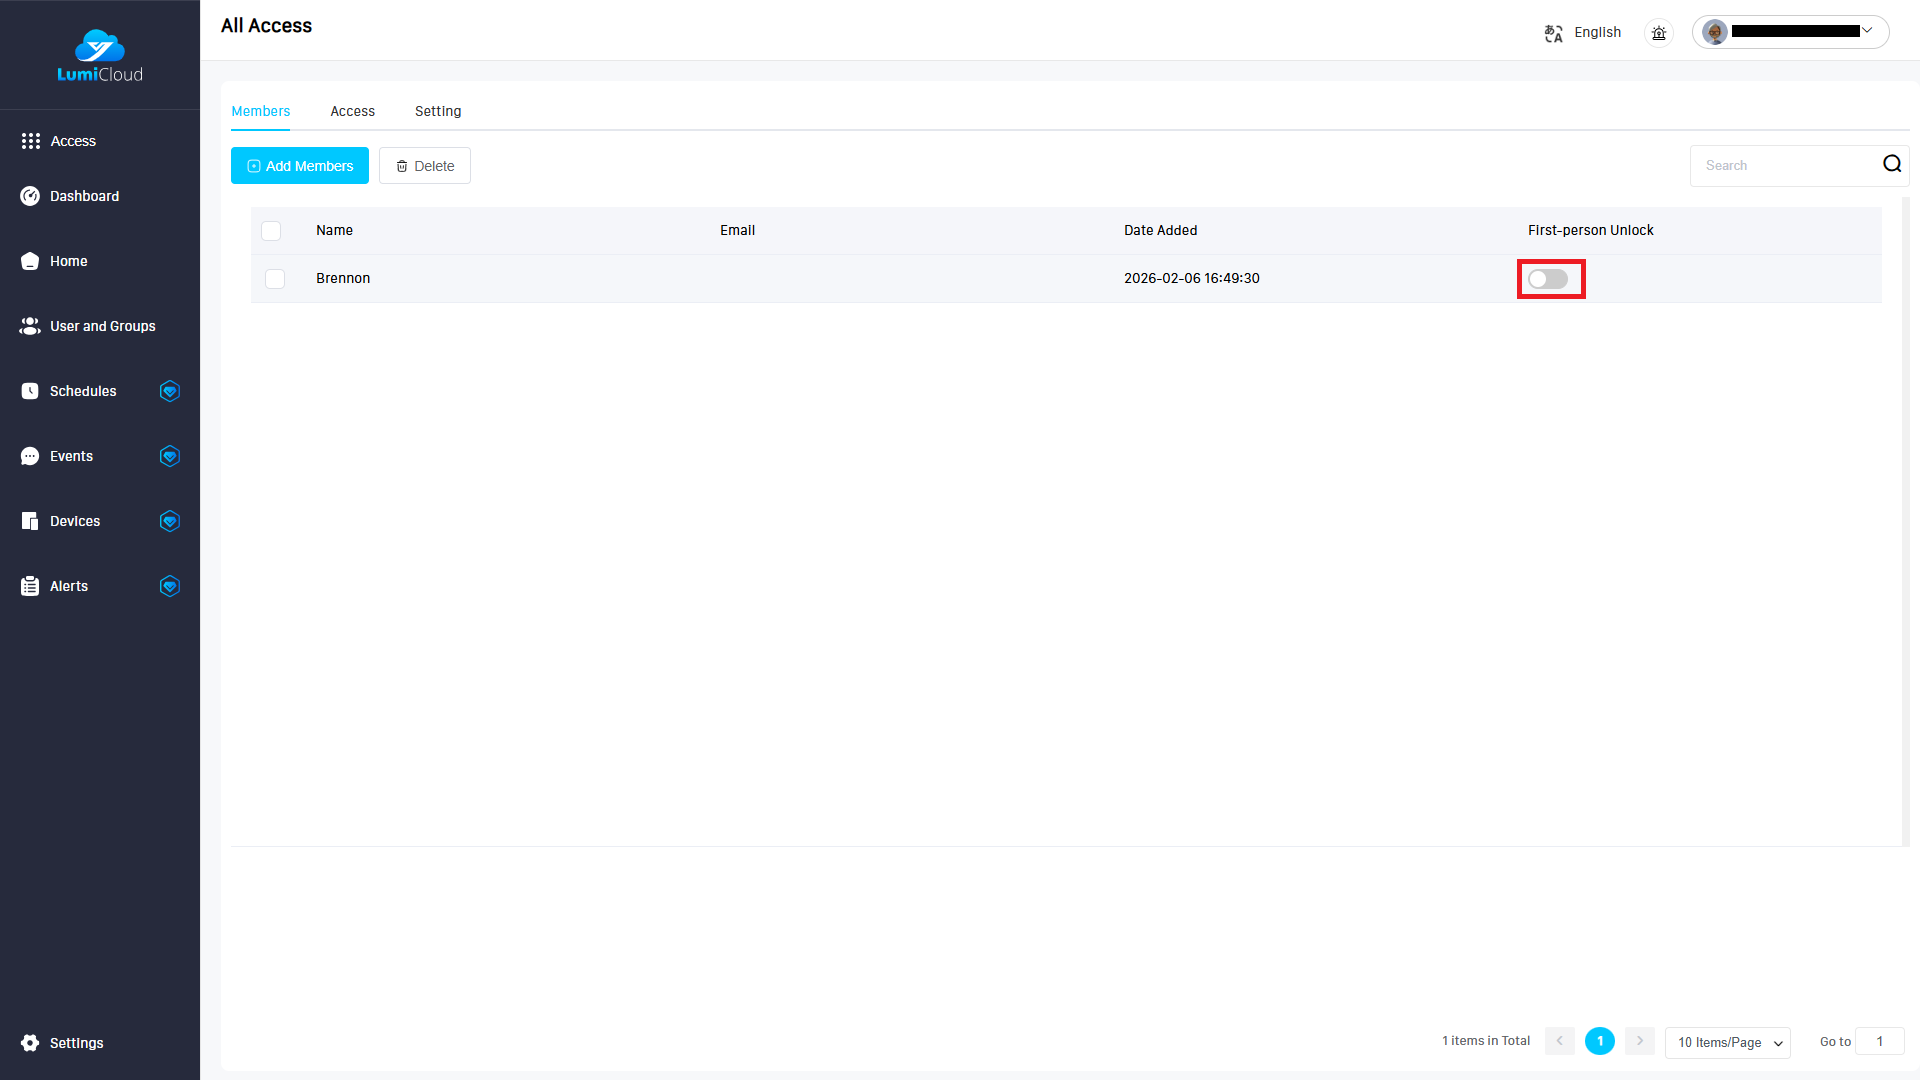Click the Go to page input
The width and height of the screenshot is (1920, 1080).
[1879, 1042]
